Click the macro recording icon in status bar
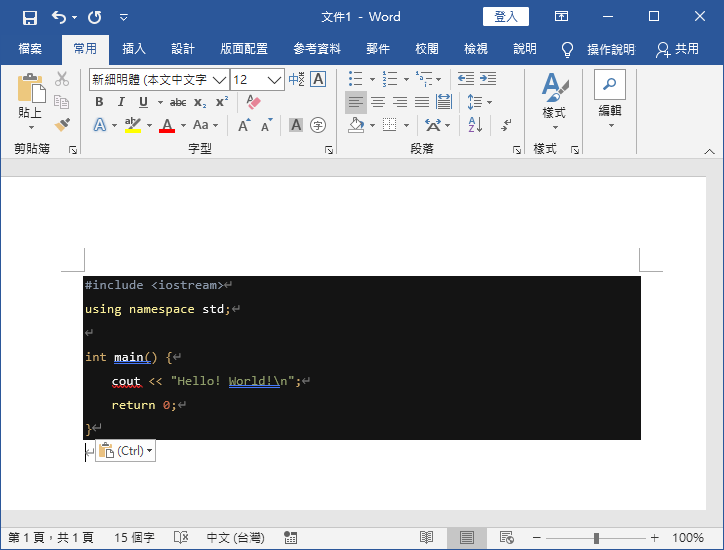 [x=290, y=538]
